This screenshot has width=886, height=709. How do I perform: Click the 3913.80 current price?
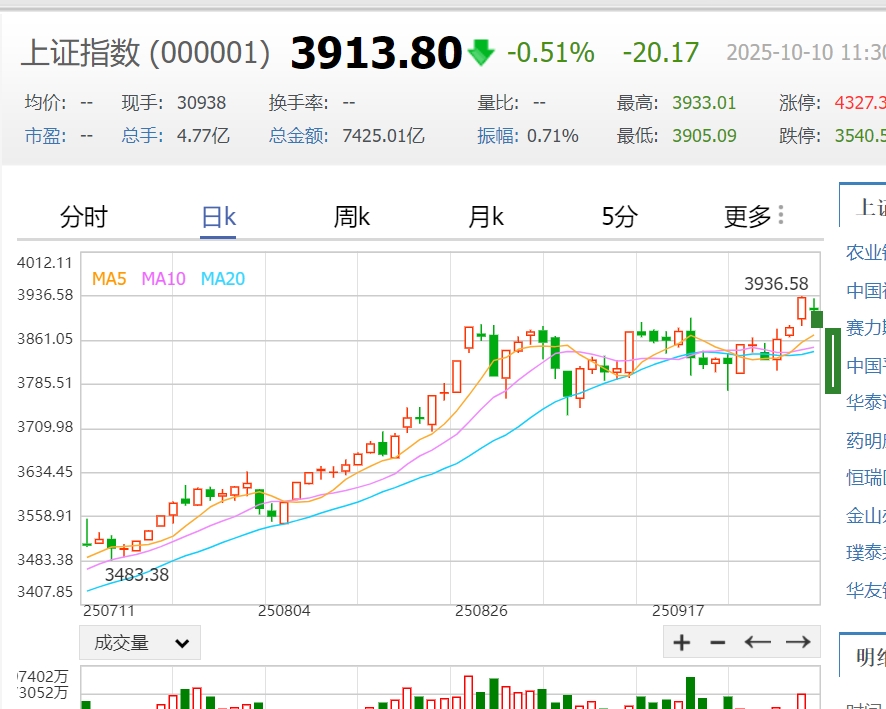coord(376,53)
